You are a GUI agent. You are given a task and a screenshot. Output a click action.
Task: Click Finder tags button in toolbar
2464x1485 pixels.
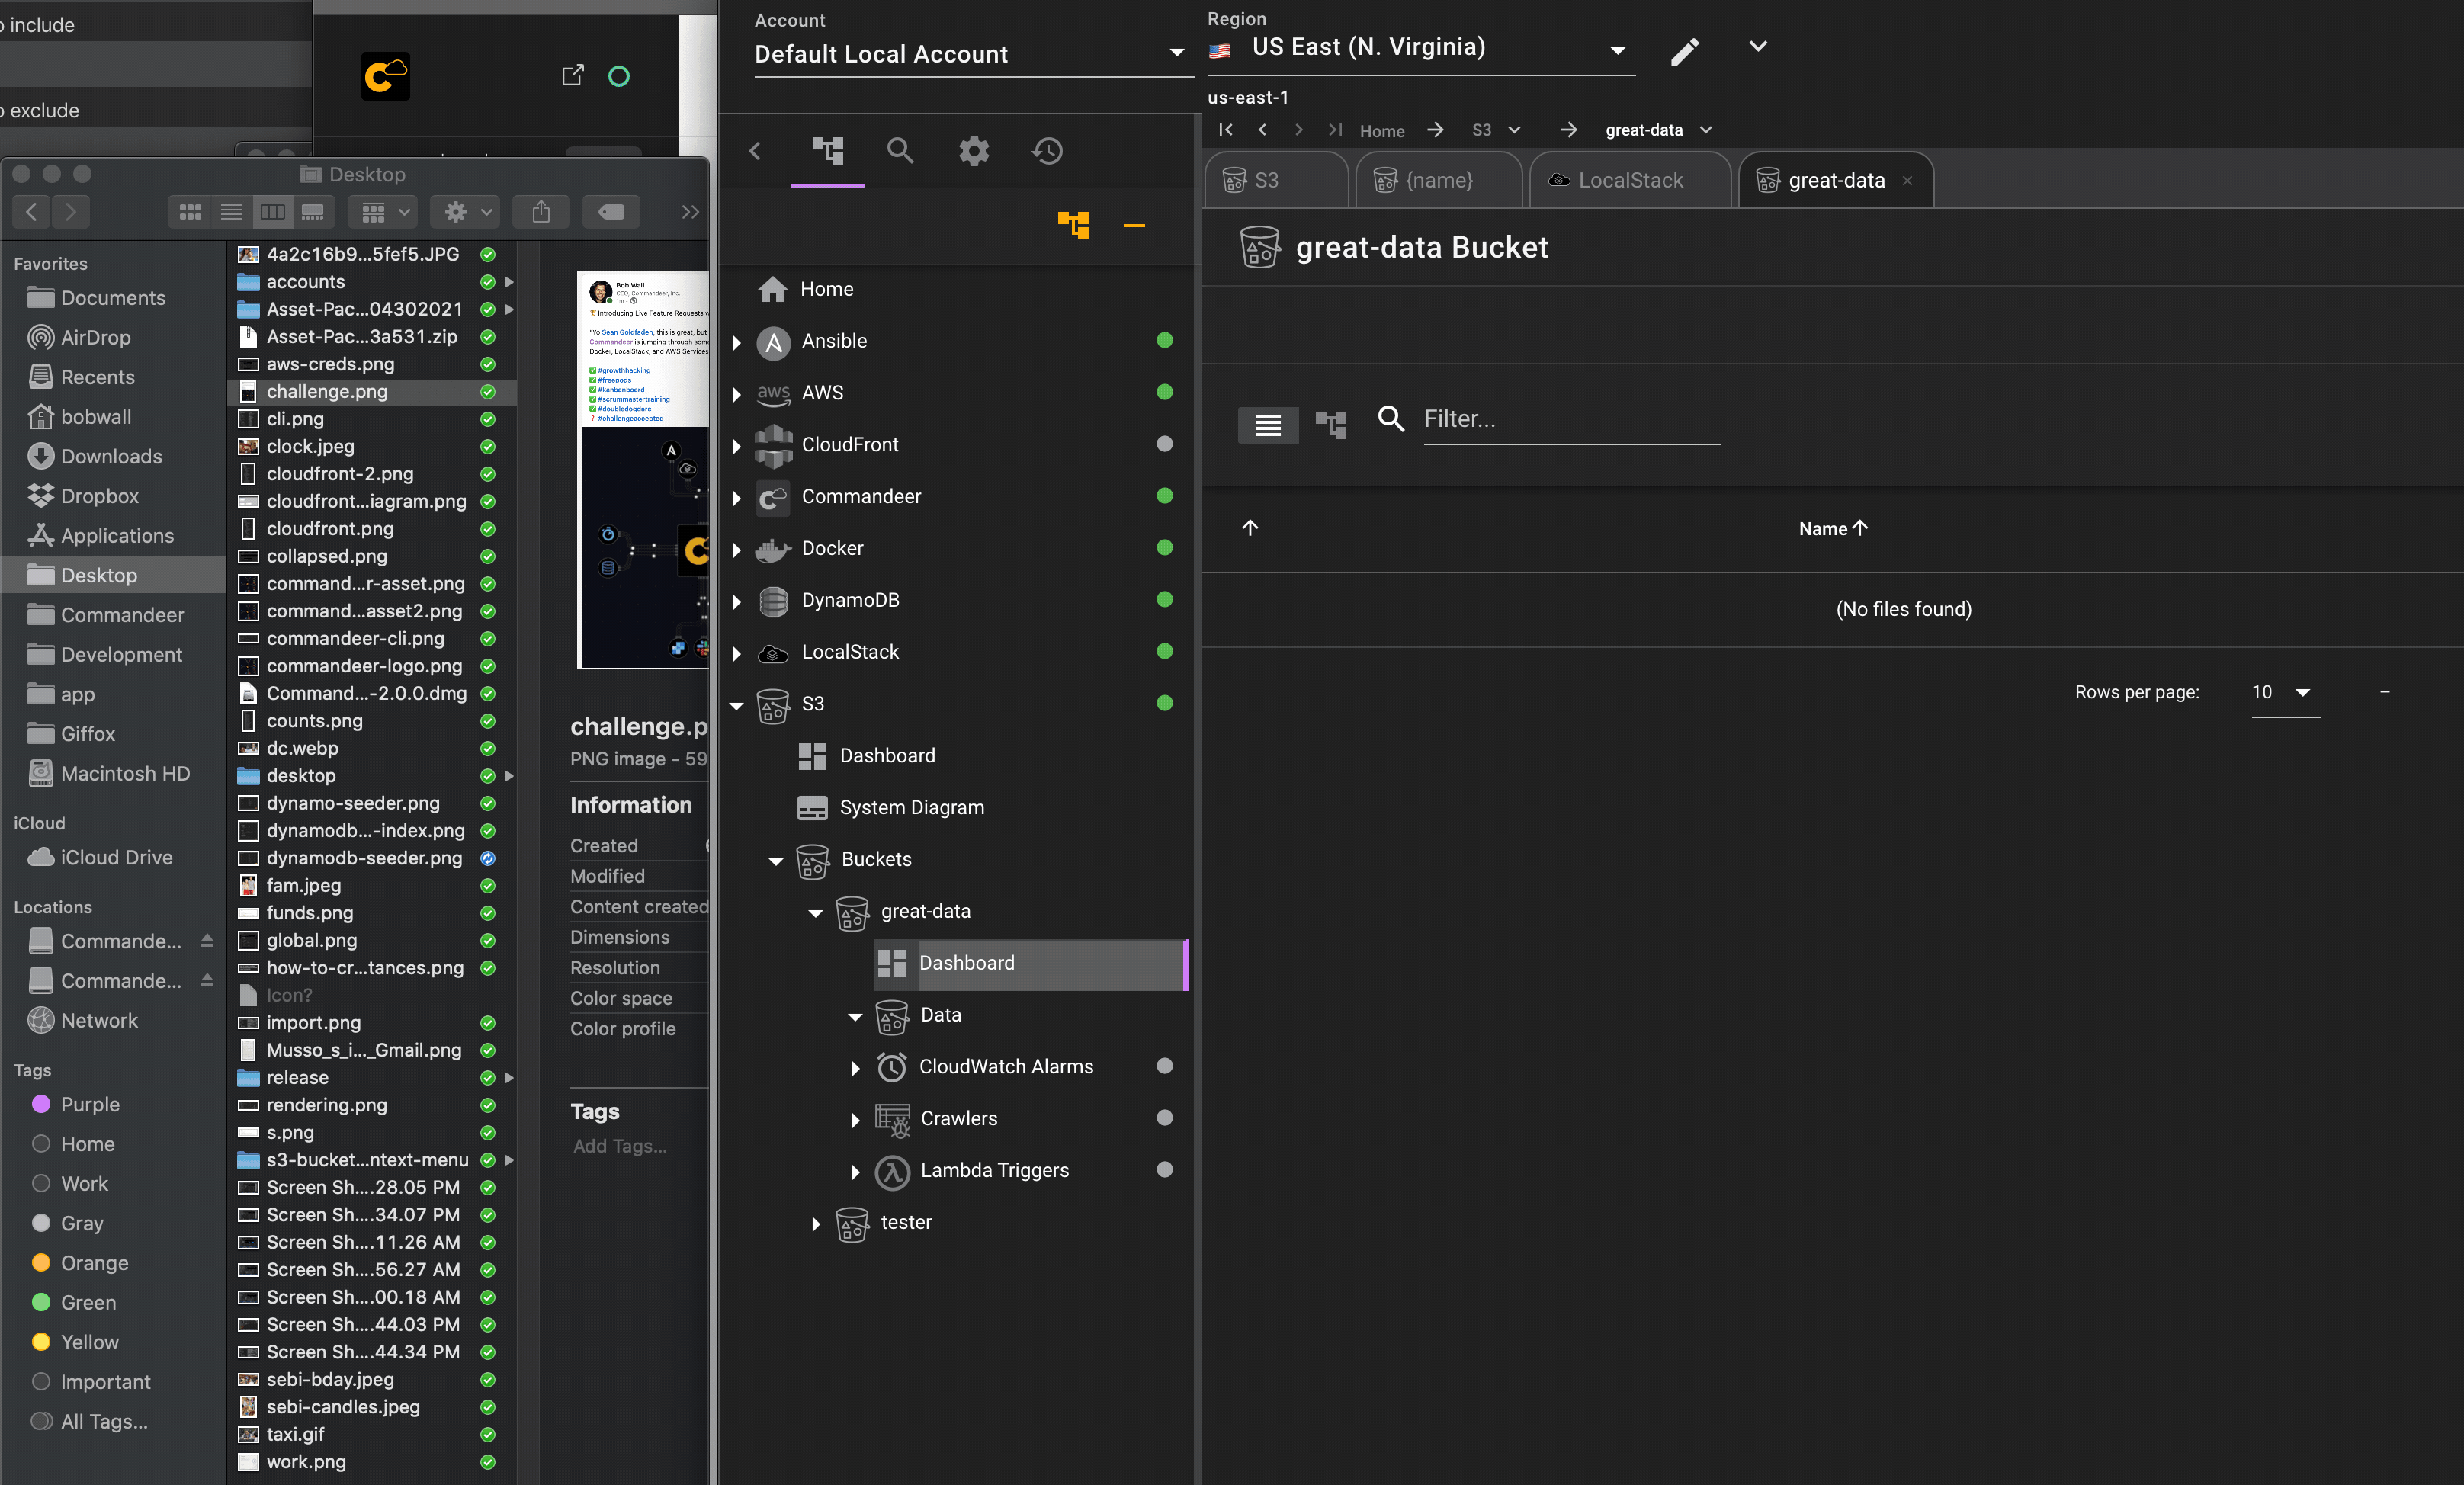611,211
